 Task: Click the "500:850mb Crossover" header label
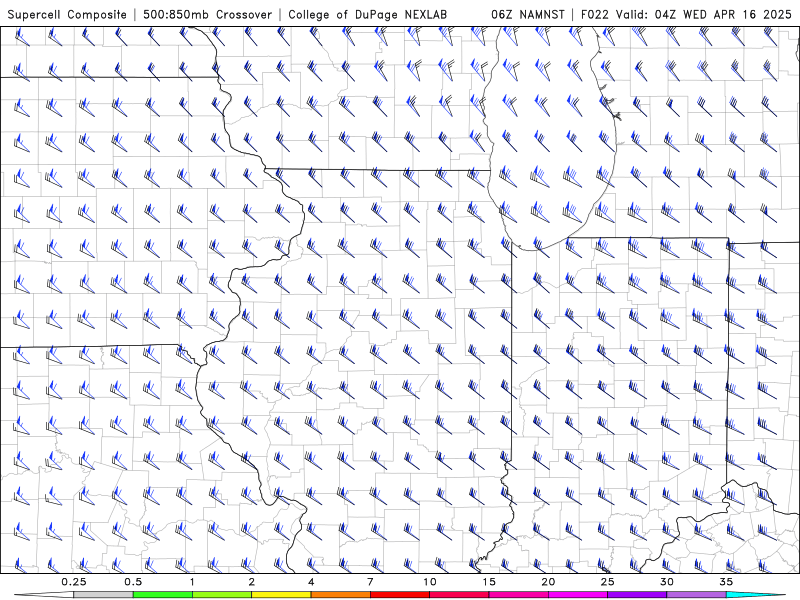pos(208,14)
